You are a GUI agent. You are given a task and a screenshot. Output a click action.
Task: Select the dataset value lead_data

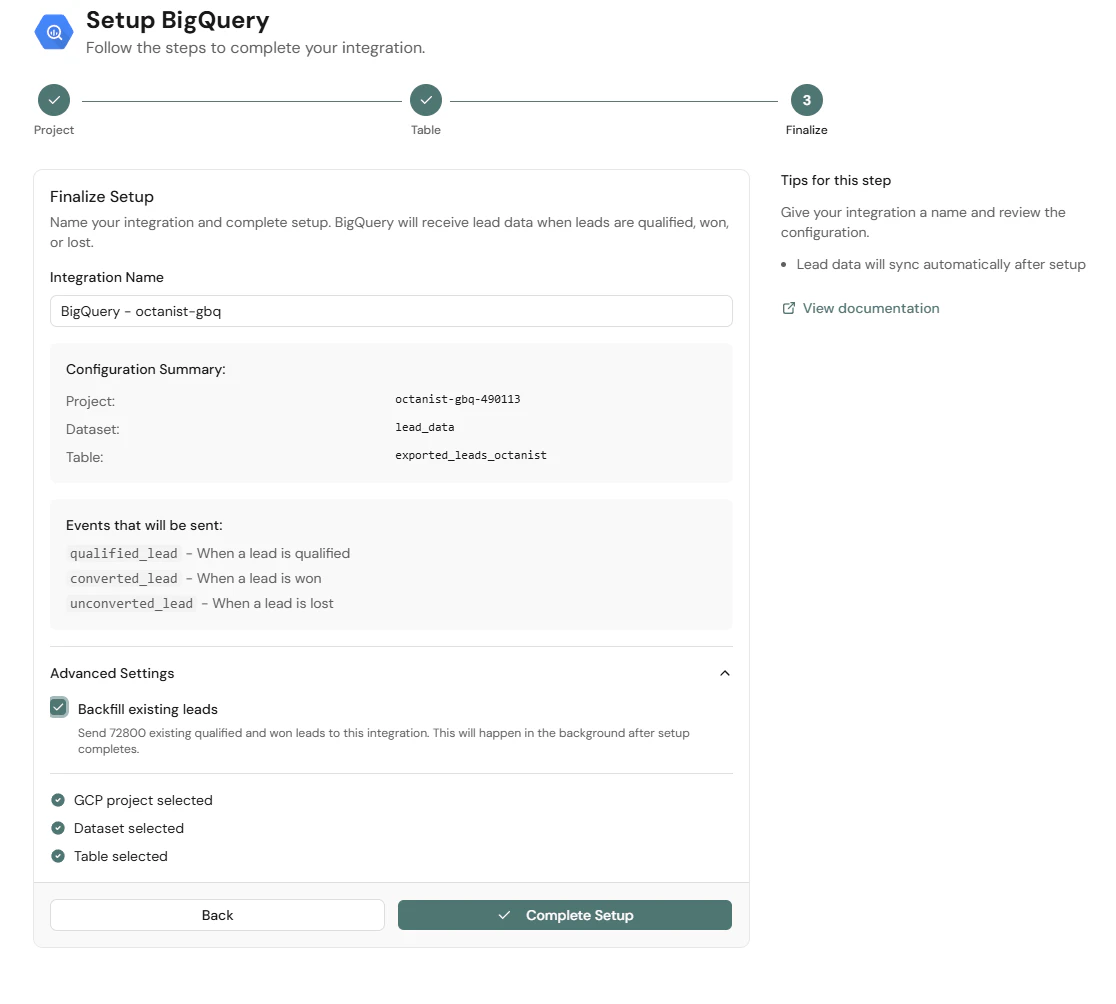pos(424,427)
